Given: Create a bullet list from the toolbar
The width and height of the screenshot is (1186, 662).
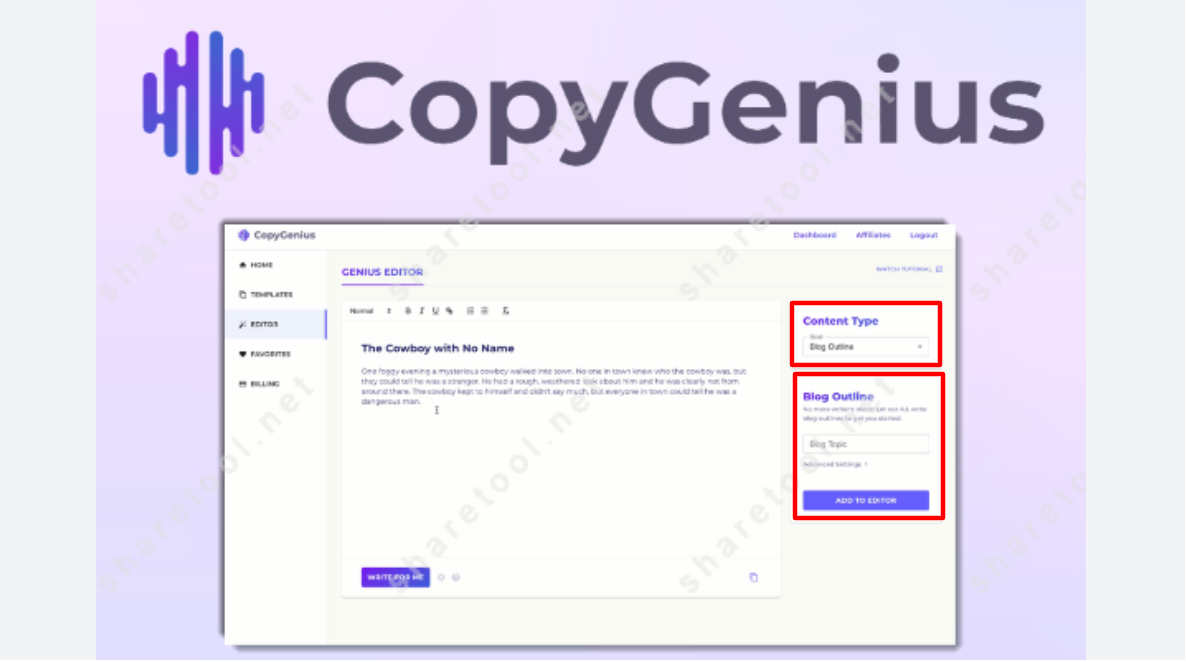Looking at the screenshot, I should click(x=485, y=311).
